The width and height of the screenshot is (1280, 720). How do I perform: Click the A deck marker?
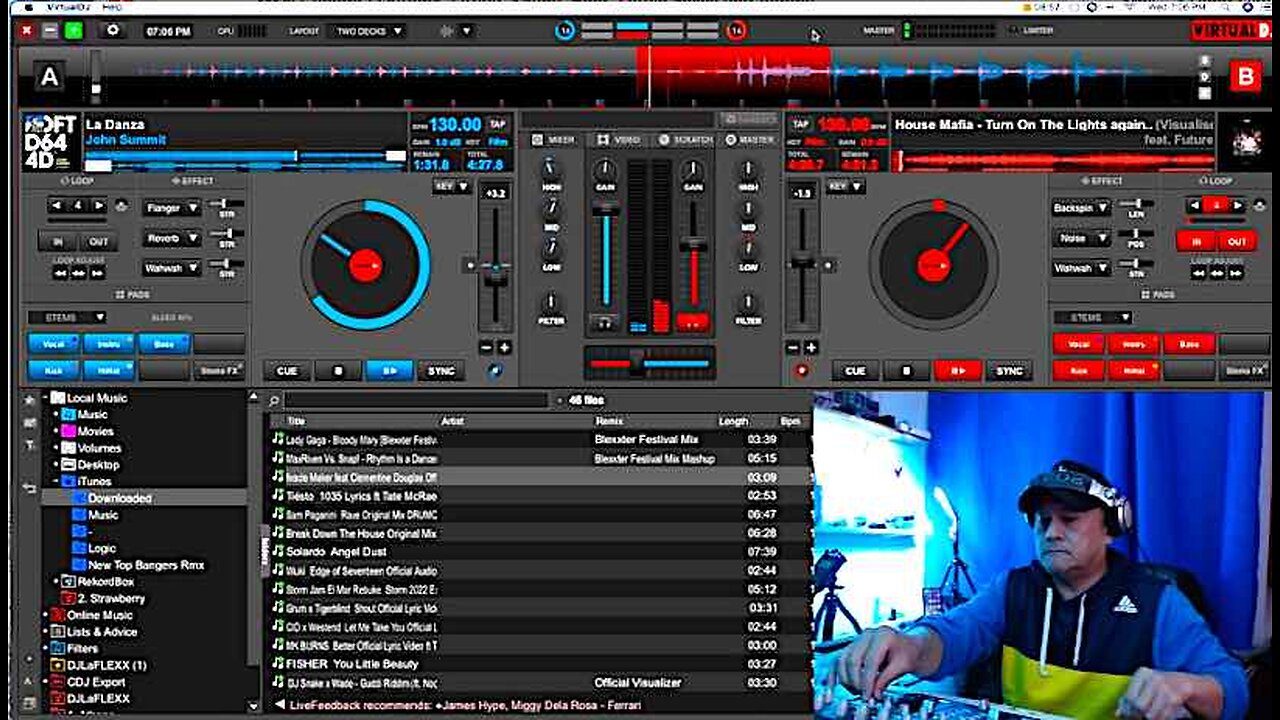click(x=49, y=76)
